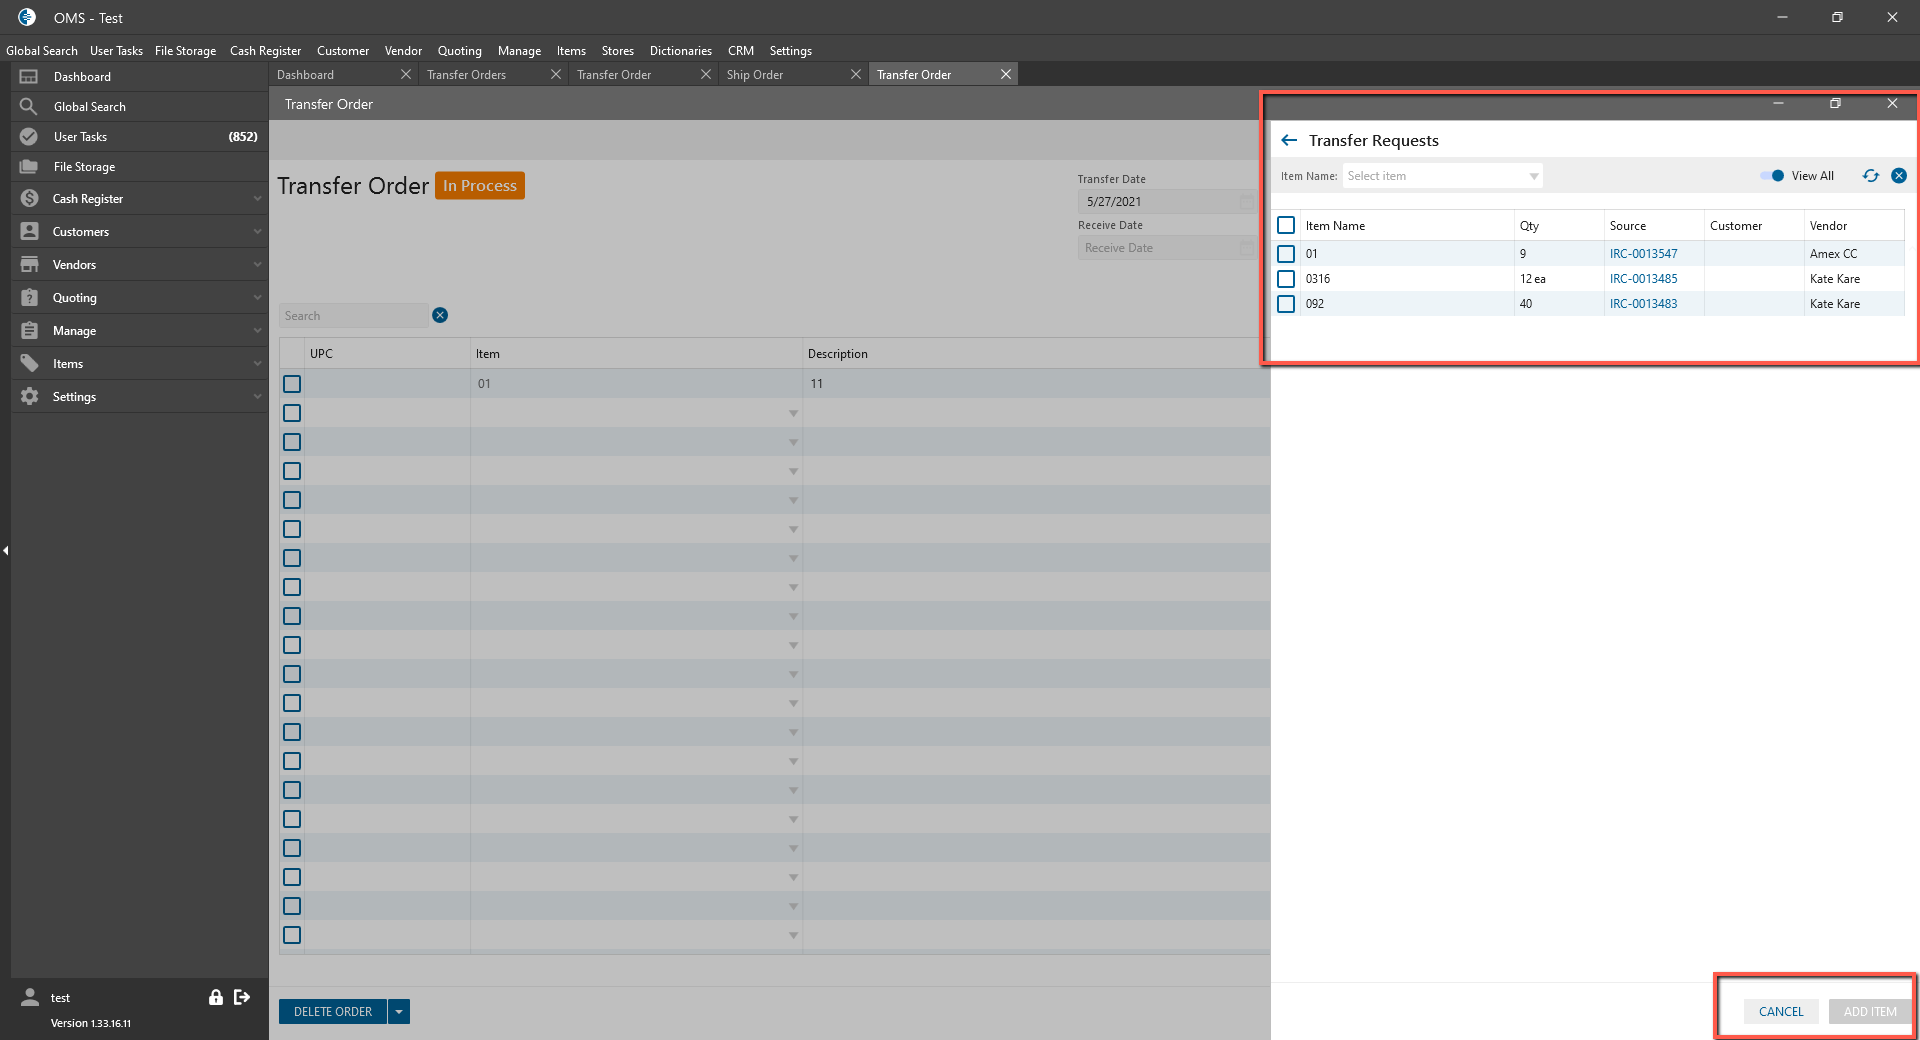
Task: Open the CRM menu
Action: (x=741, y=51)
